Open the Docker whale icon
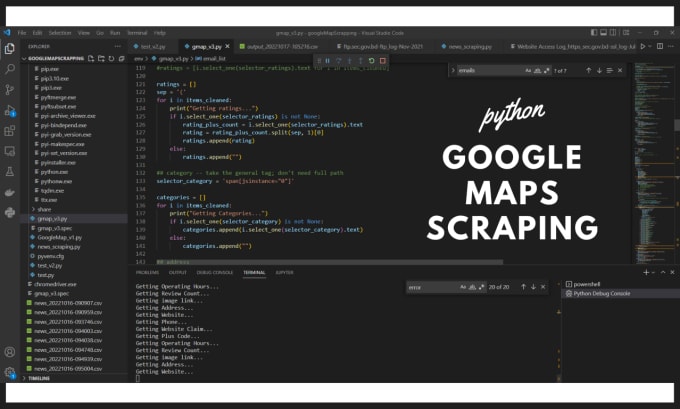 [10, 192]
